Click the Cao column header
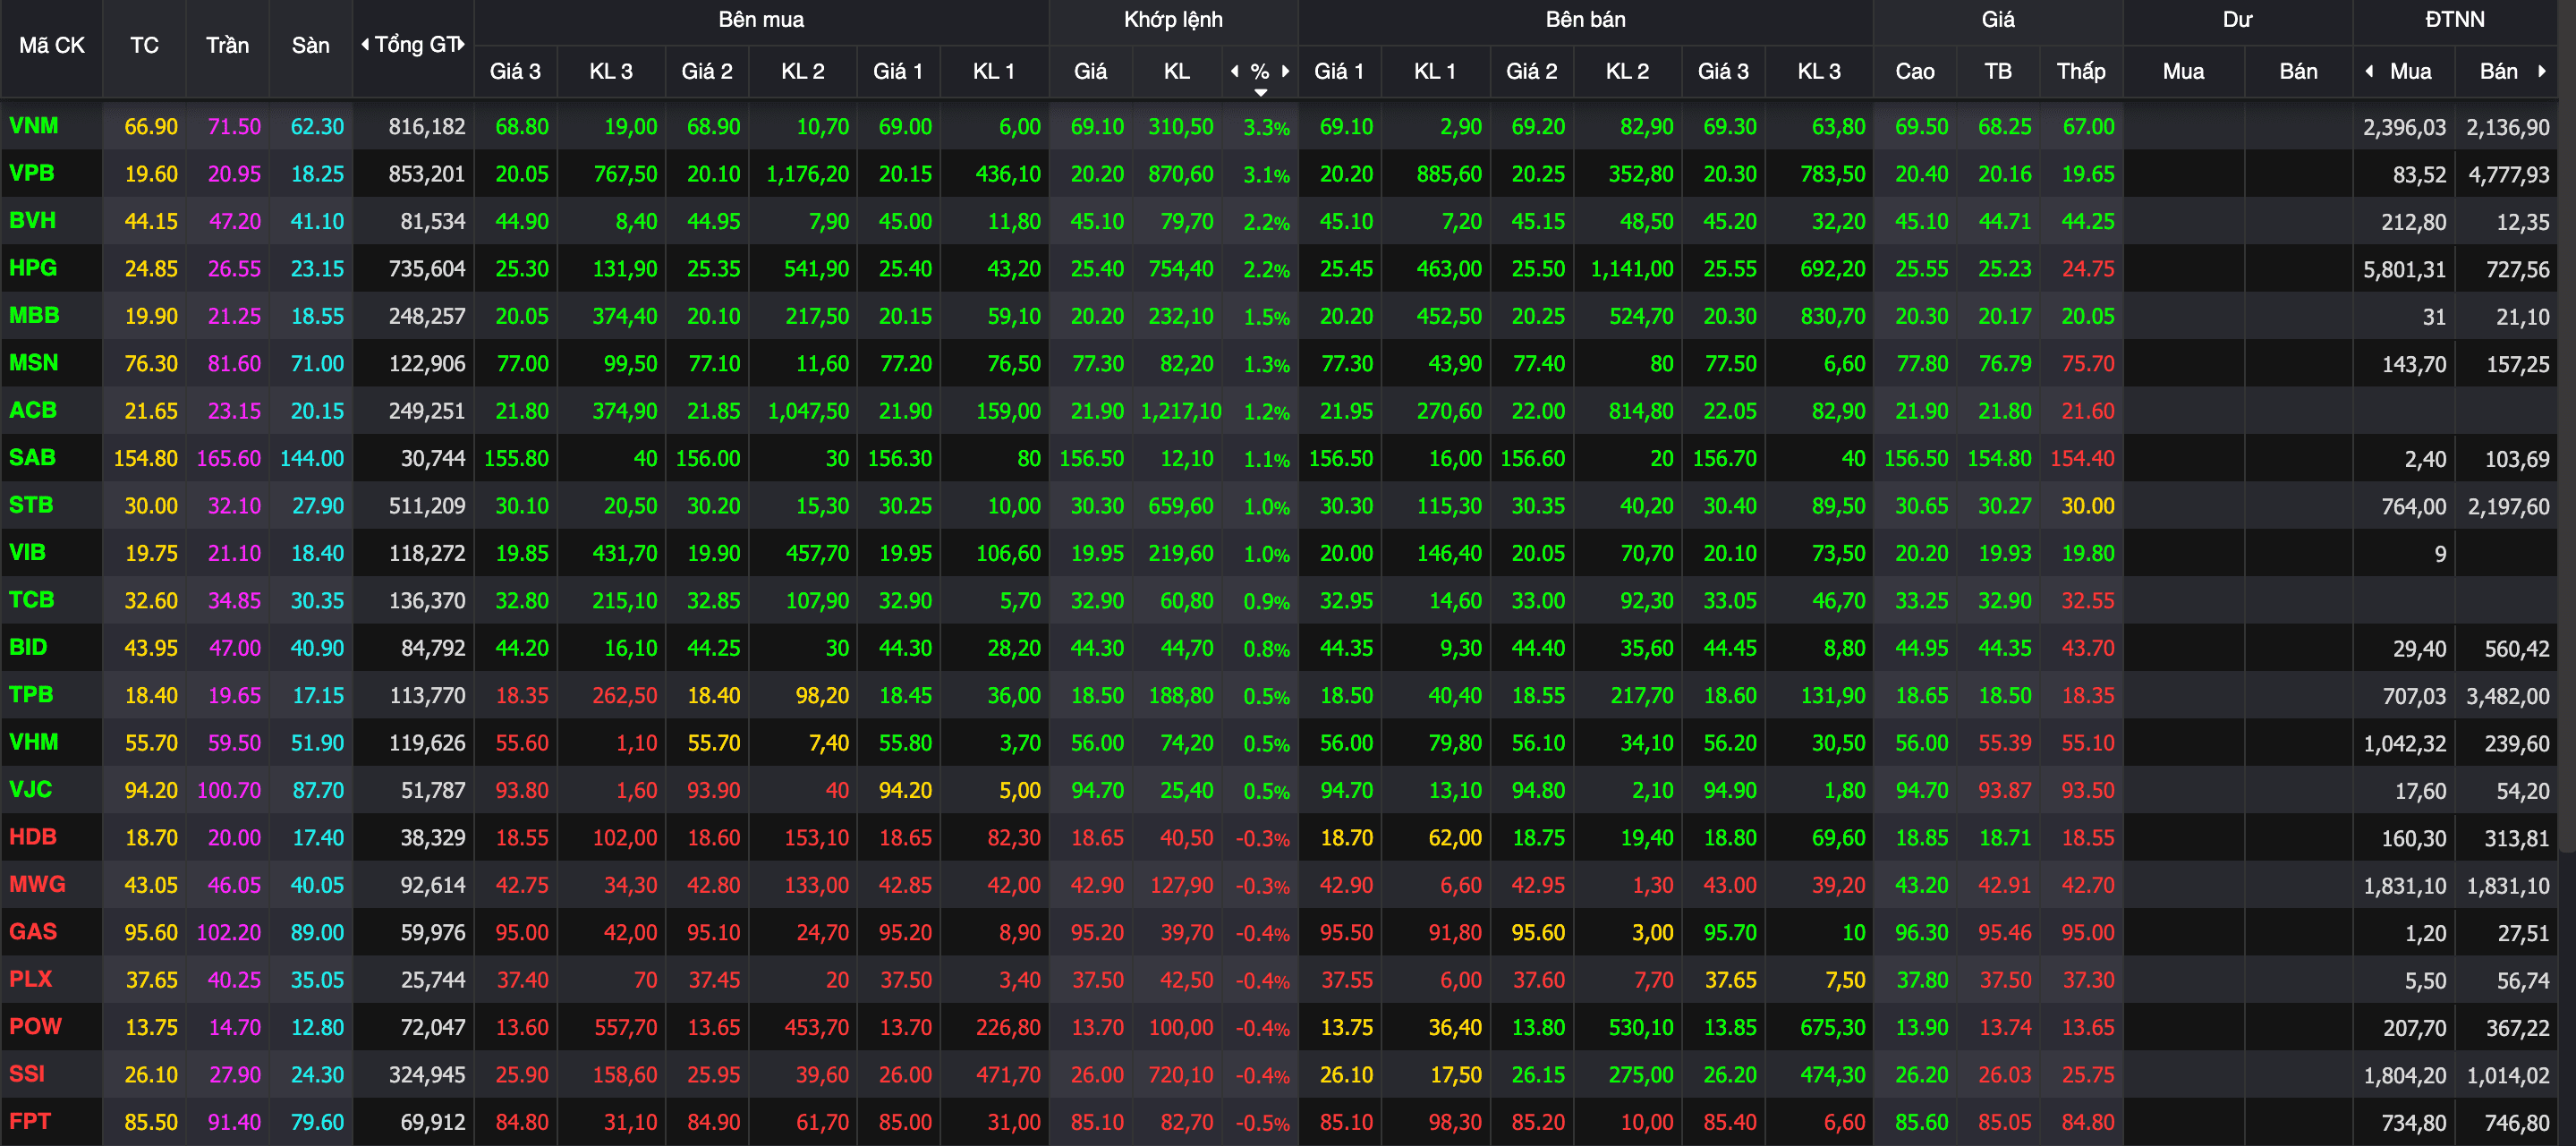This screenshot has width=2576, height=1146. (1914, 72)
